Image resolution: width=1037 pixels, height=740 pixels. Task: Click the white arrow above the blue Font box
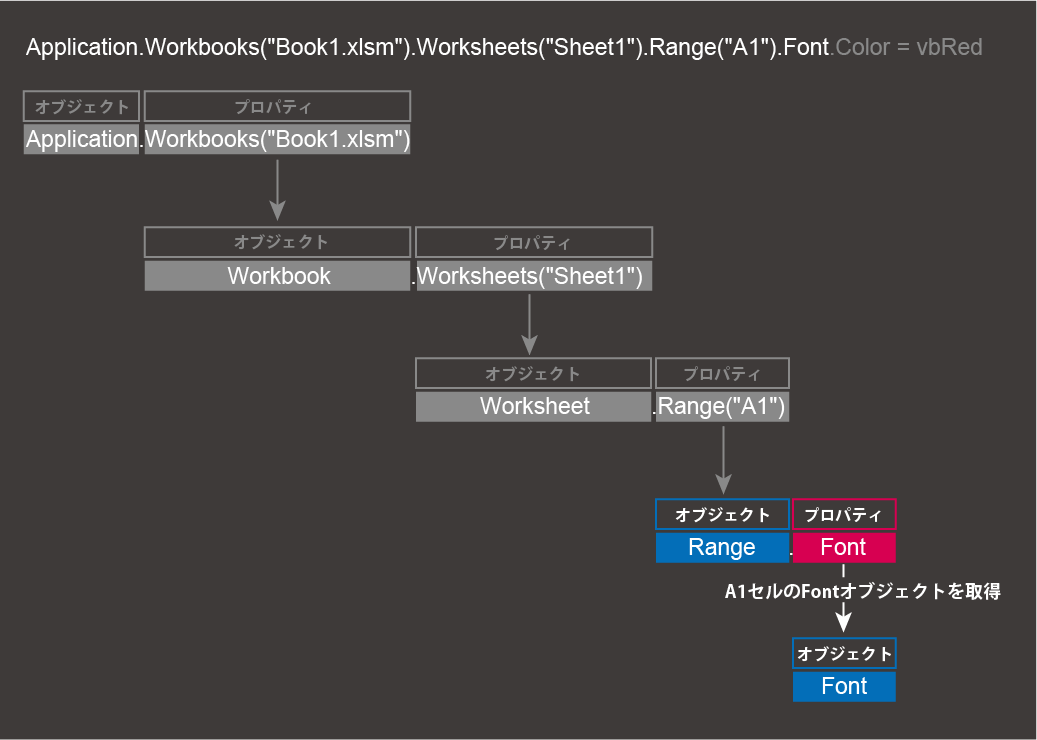click(x=844, y=617)
